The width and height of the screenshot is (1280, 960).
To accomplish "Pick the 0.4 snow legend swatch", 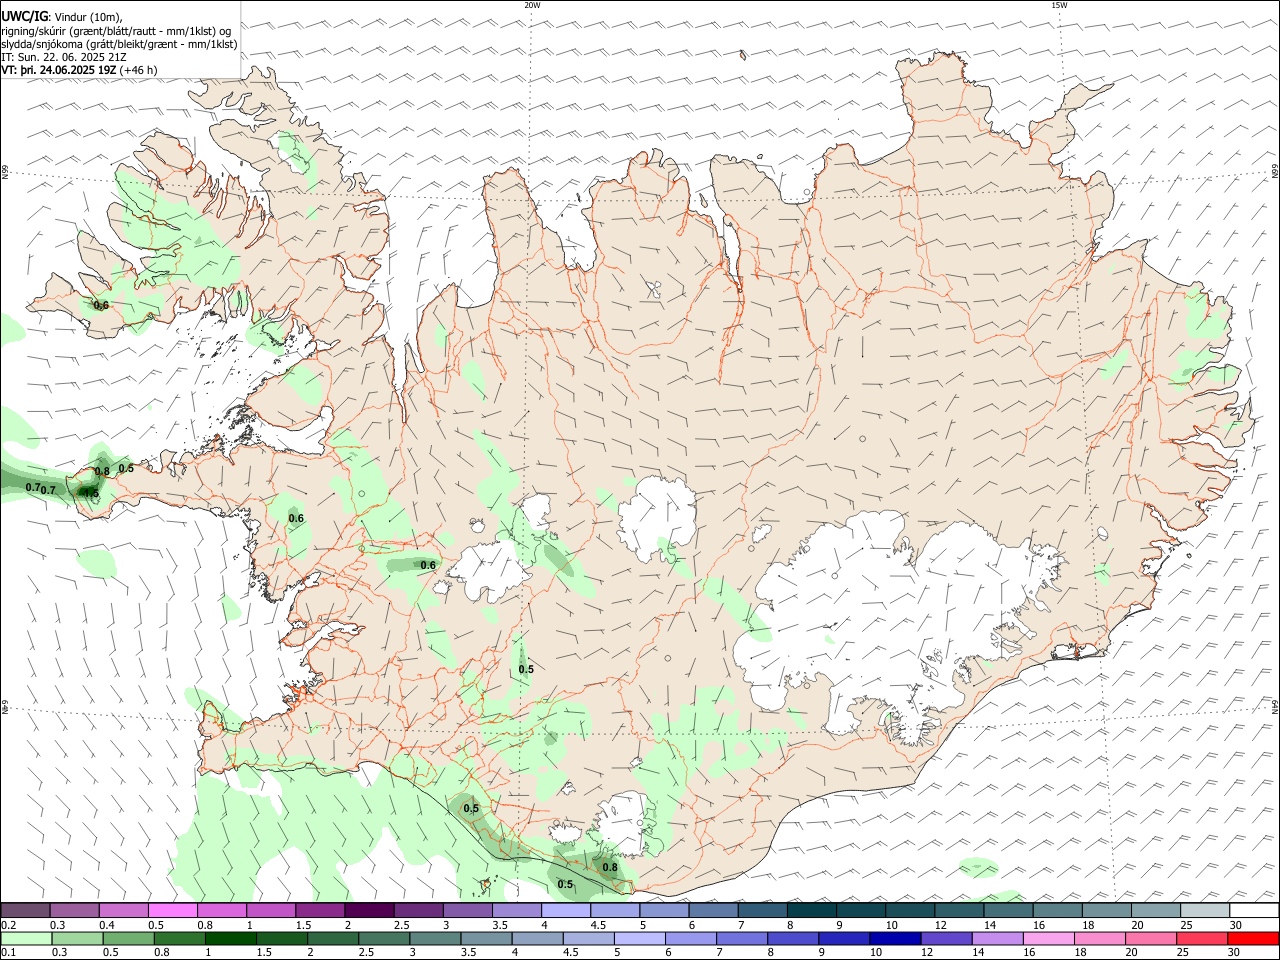I will 124,910.
